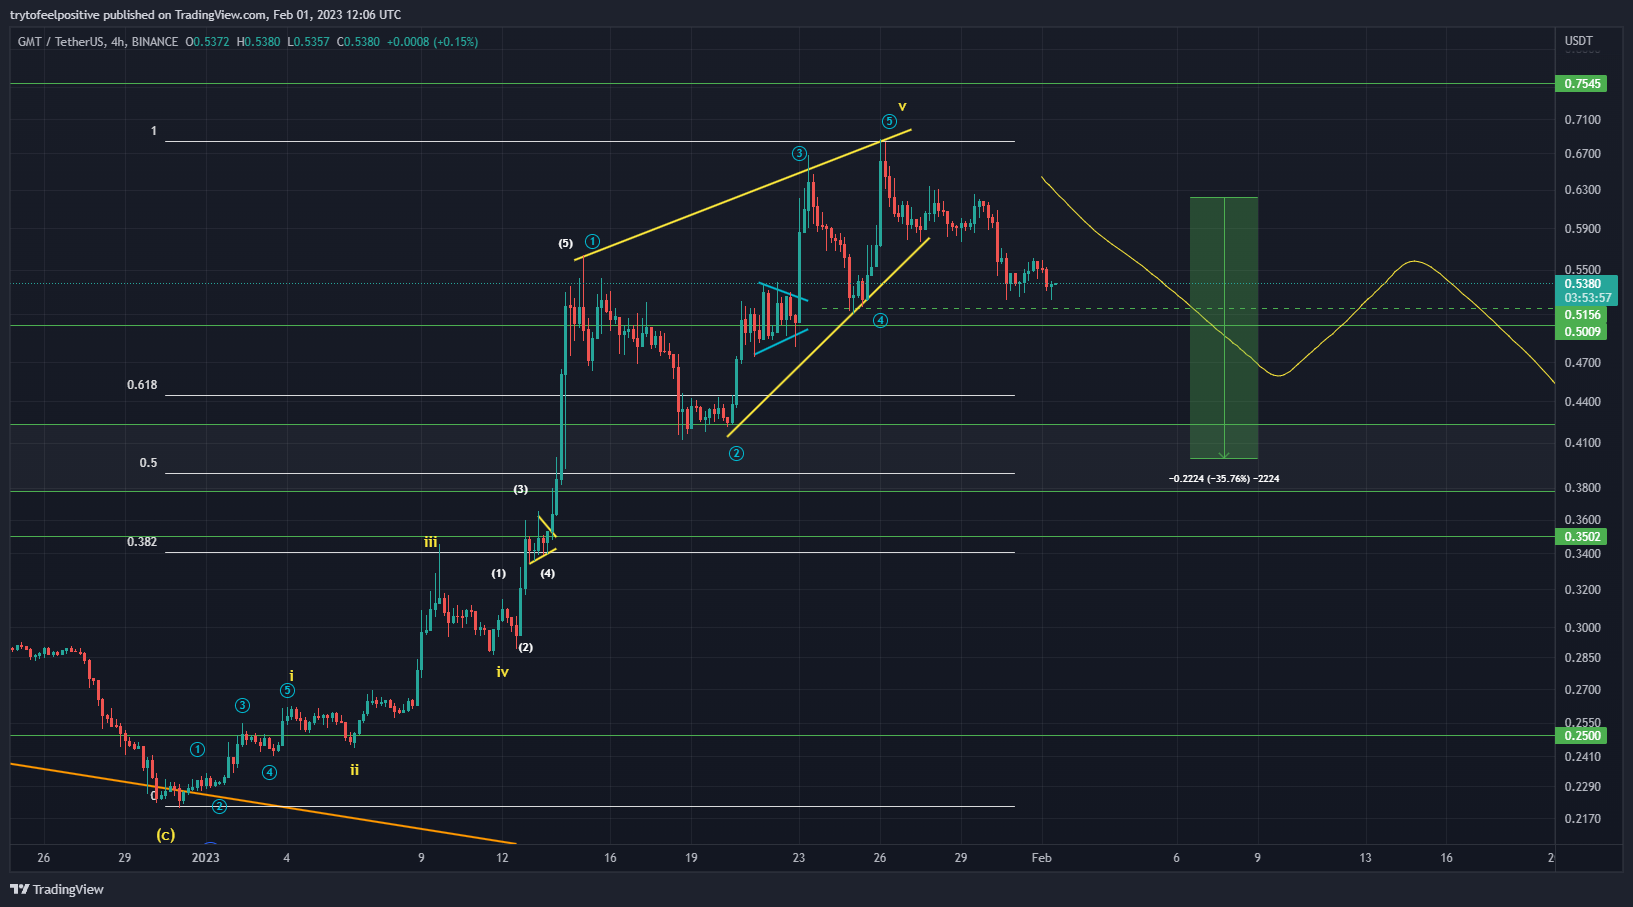The width and height of the screenshot is (1633, 907).
Task: Click the publisher header text trytofeelpositive
Action: (55, 15)
